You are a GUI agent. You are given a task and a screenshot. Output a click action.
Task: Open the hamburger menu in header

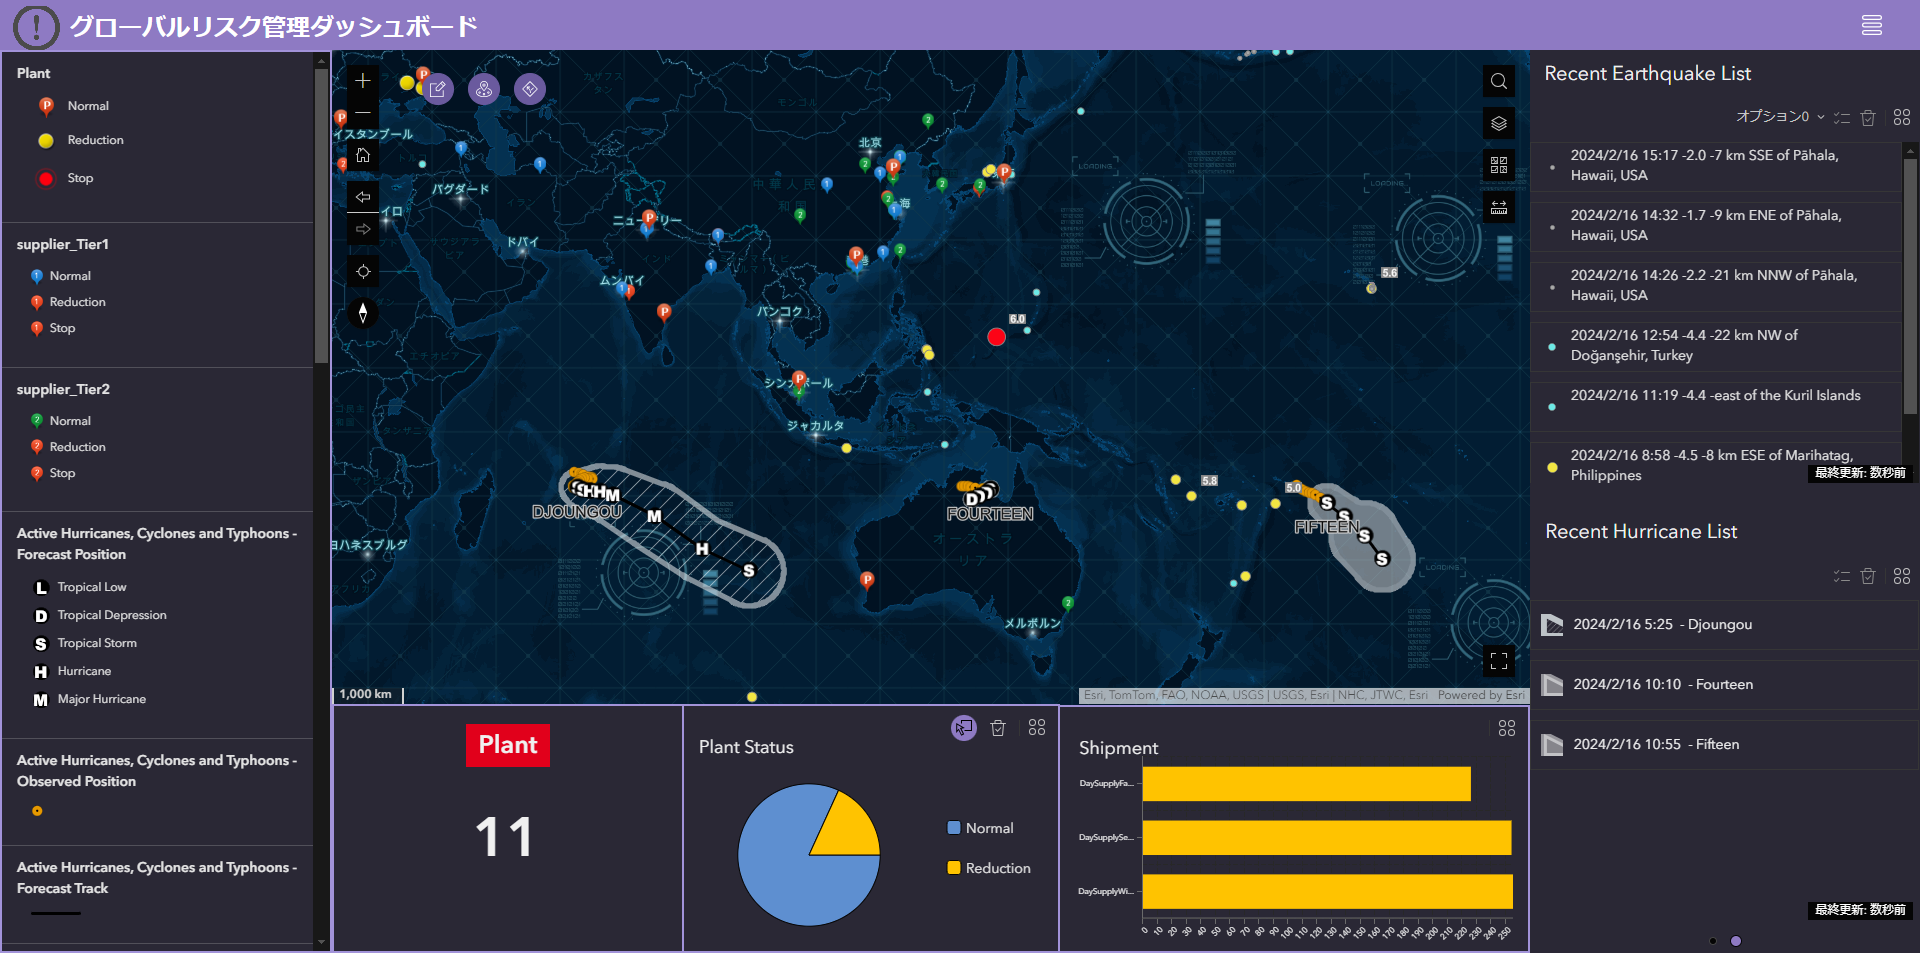click(1871, 26)
